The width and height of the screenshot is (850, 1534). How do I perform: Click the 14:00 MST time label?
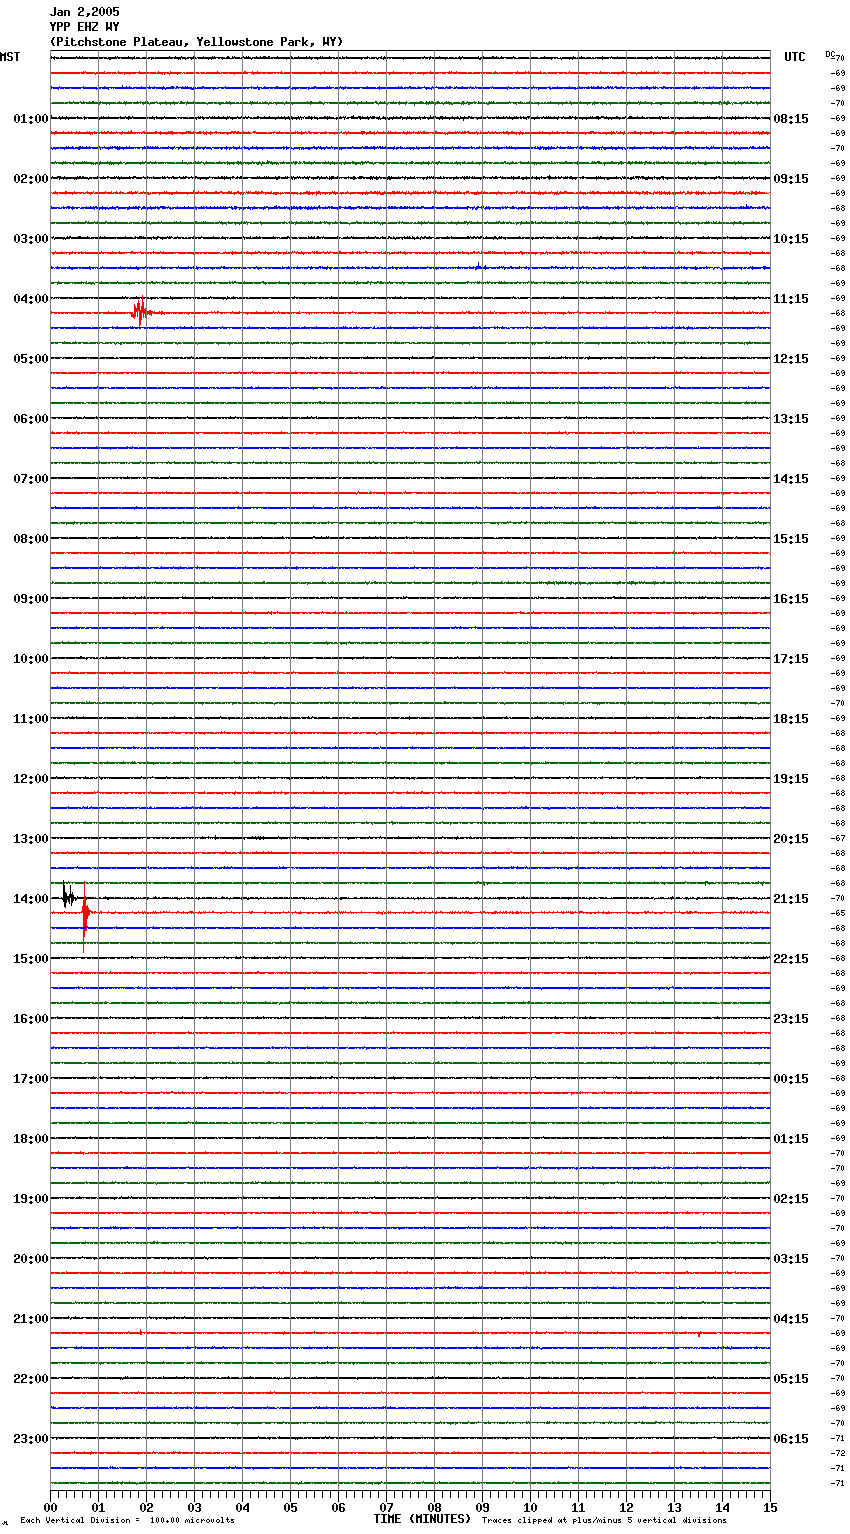(31, 899)
